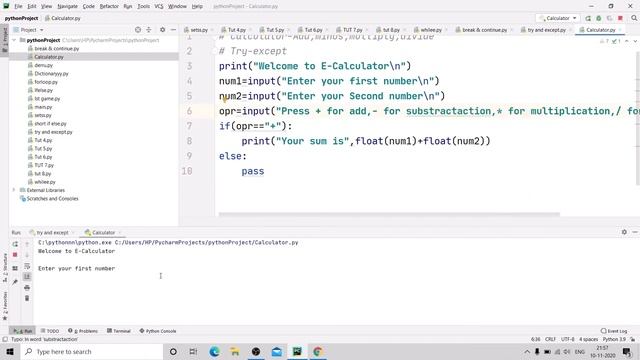Open the Refactor menu
Image resolution: width=640 pixels, height=360 pixels.
coord(109,6)
